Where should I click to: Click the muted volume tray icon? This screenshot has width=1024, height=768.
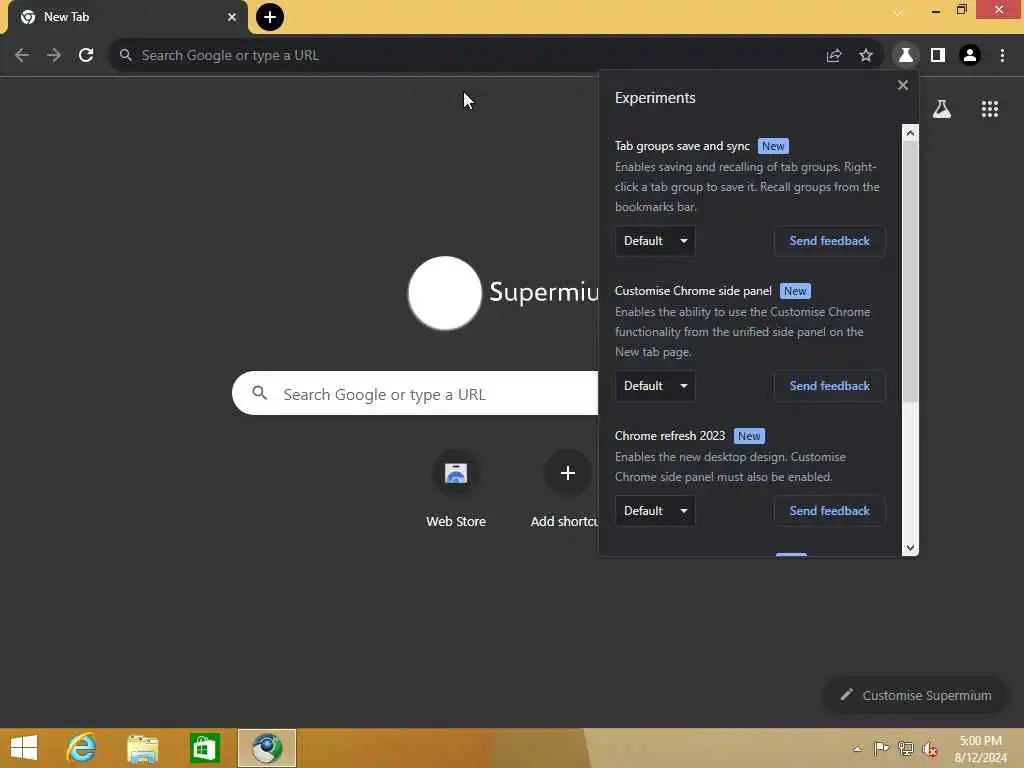tap(930, 749)
